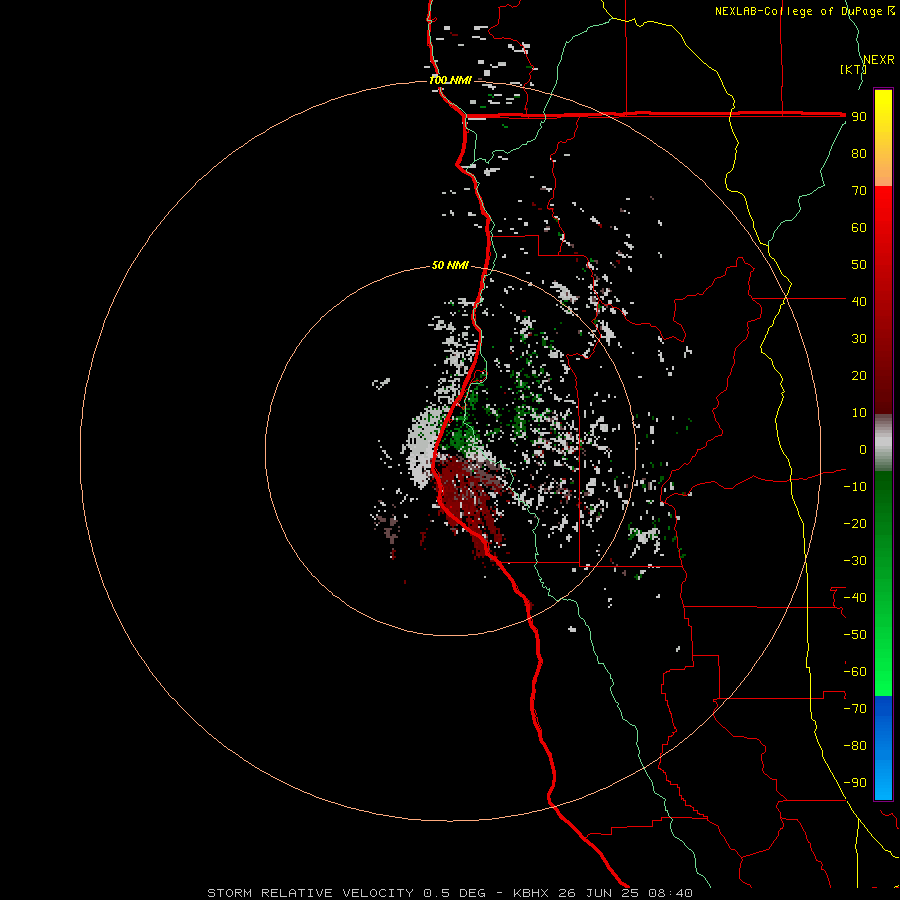Click the 40 value on velocity scale
The image size is (900, 900).
point(859,301)
